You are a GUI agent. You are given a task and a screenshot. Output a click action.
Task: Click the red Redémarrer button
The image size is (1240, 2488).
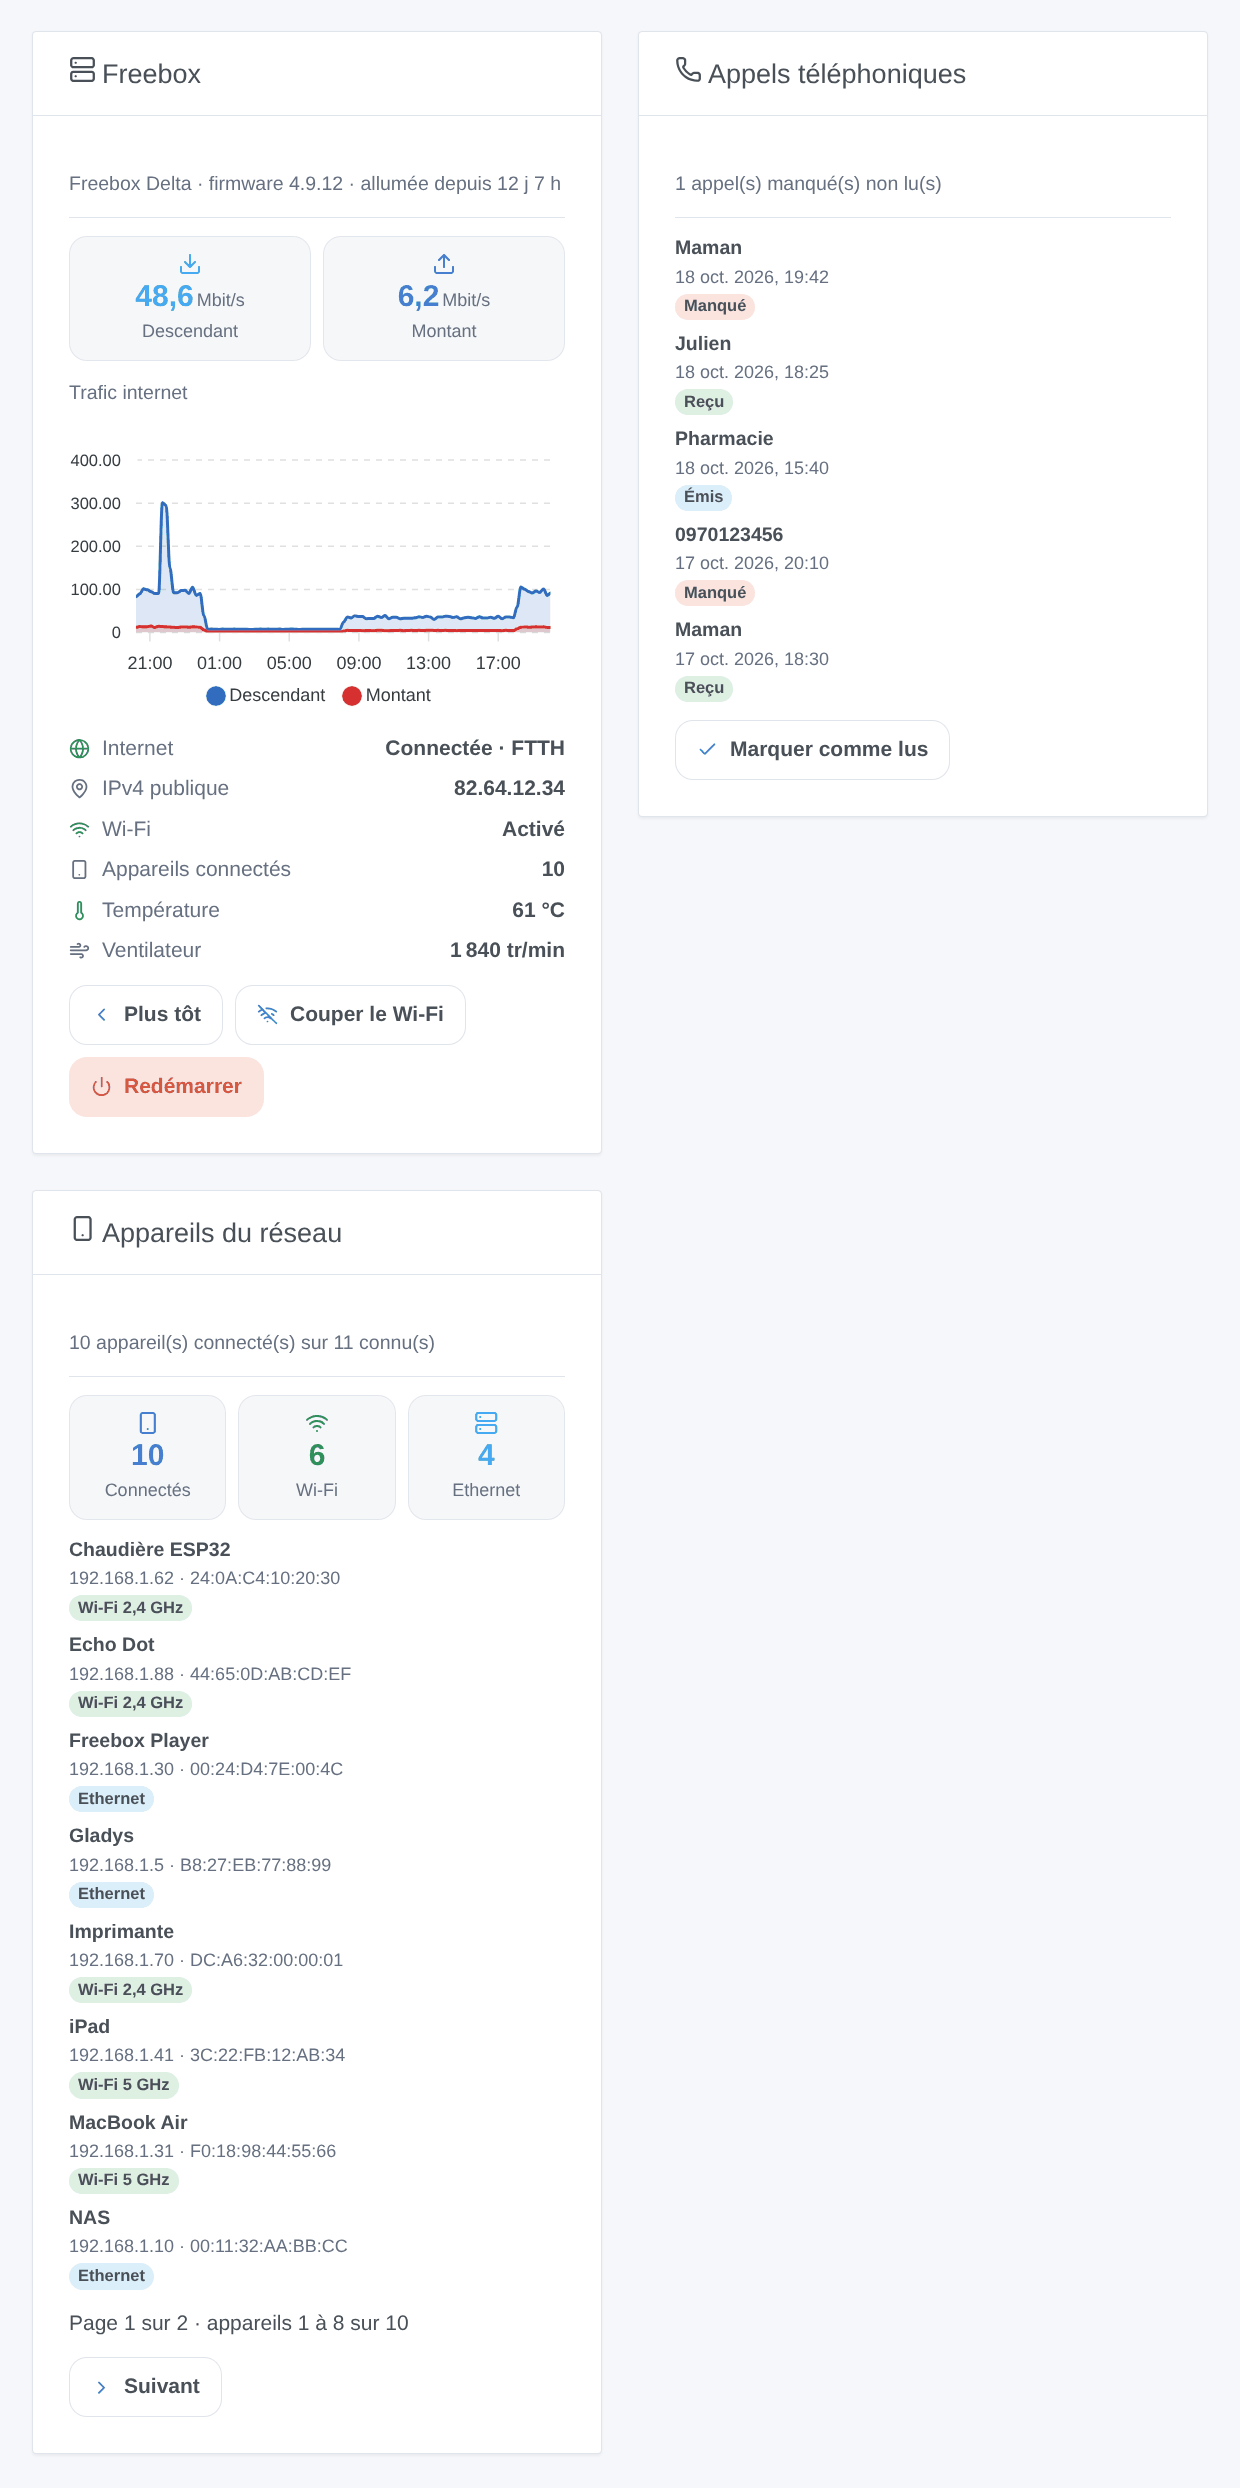[x=166, y=1087]
